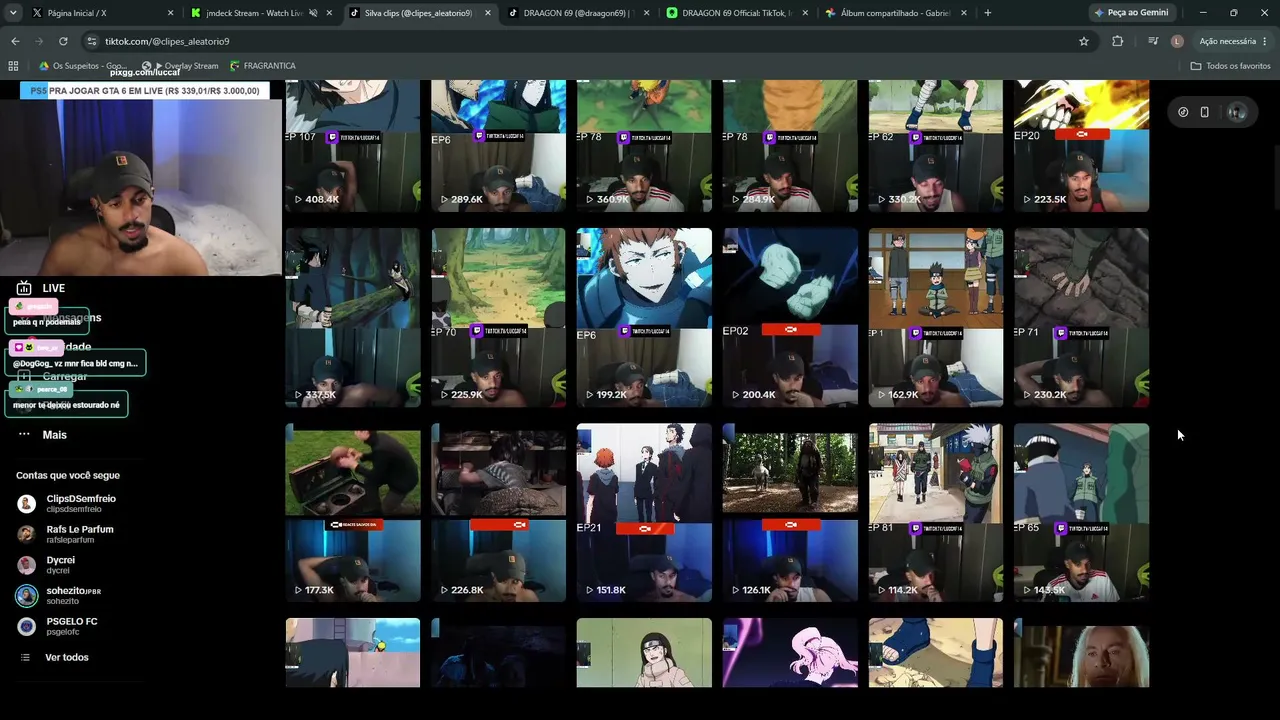Close the Página Inicial / X tab

click(x=170, y=13)
